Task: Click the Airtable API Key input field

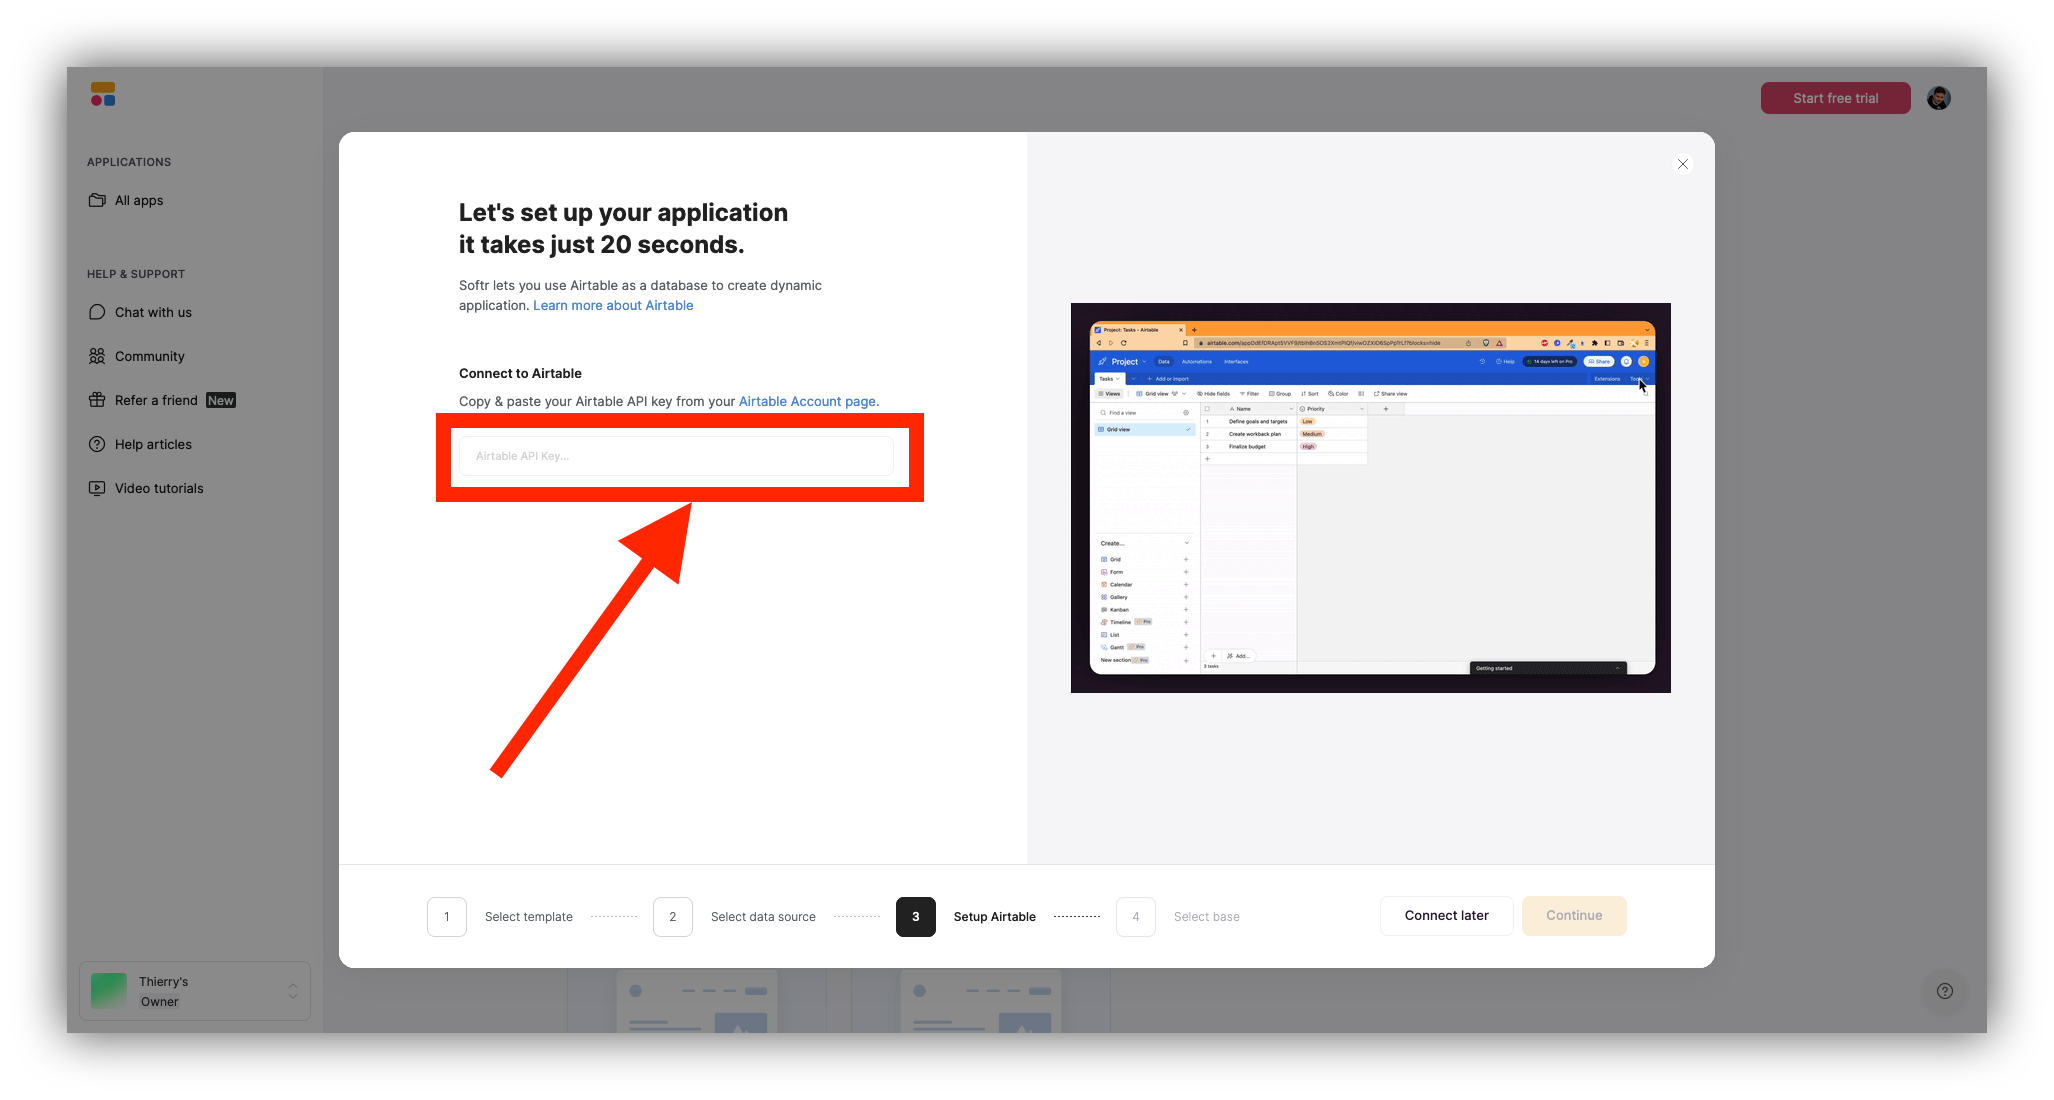Action: [x=685, y=455]
